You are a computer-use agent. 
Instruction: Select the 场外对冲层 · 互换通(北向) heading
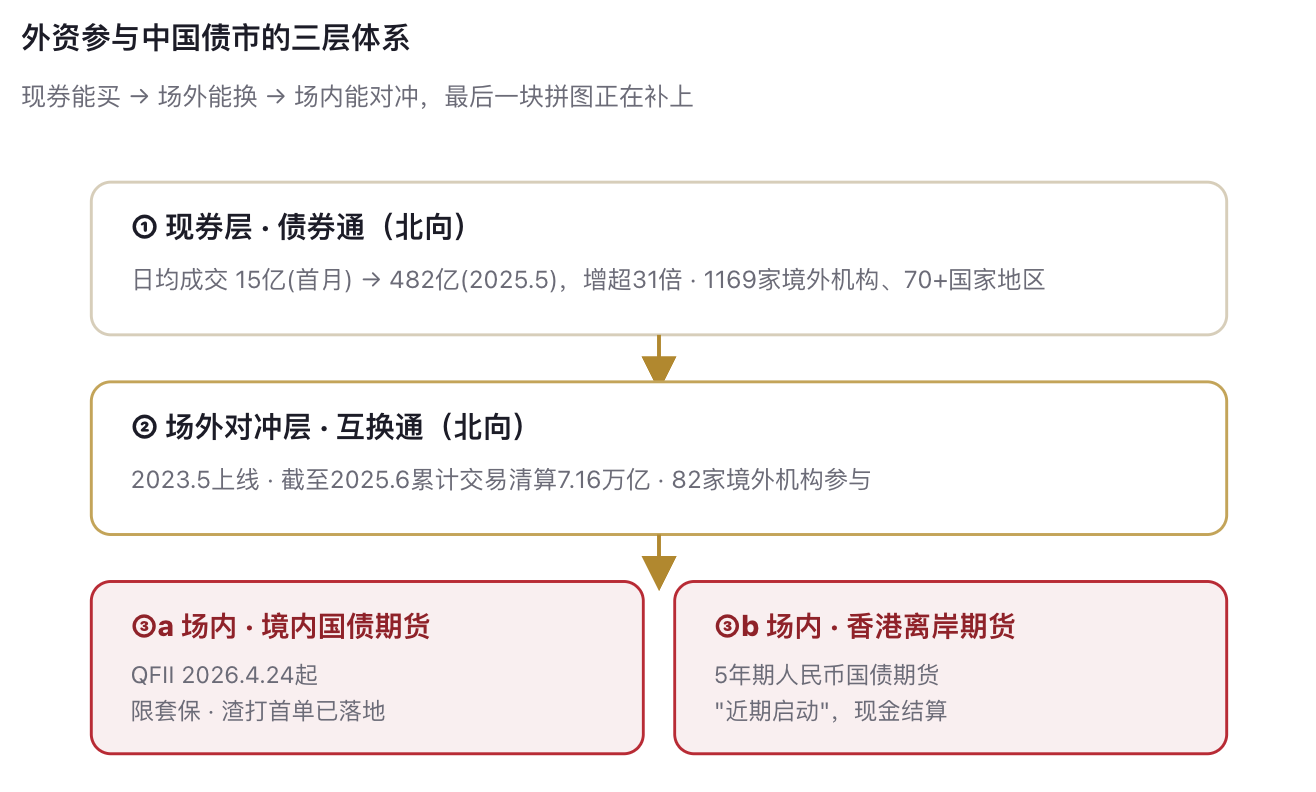click(x=345, y=427)
